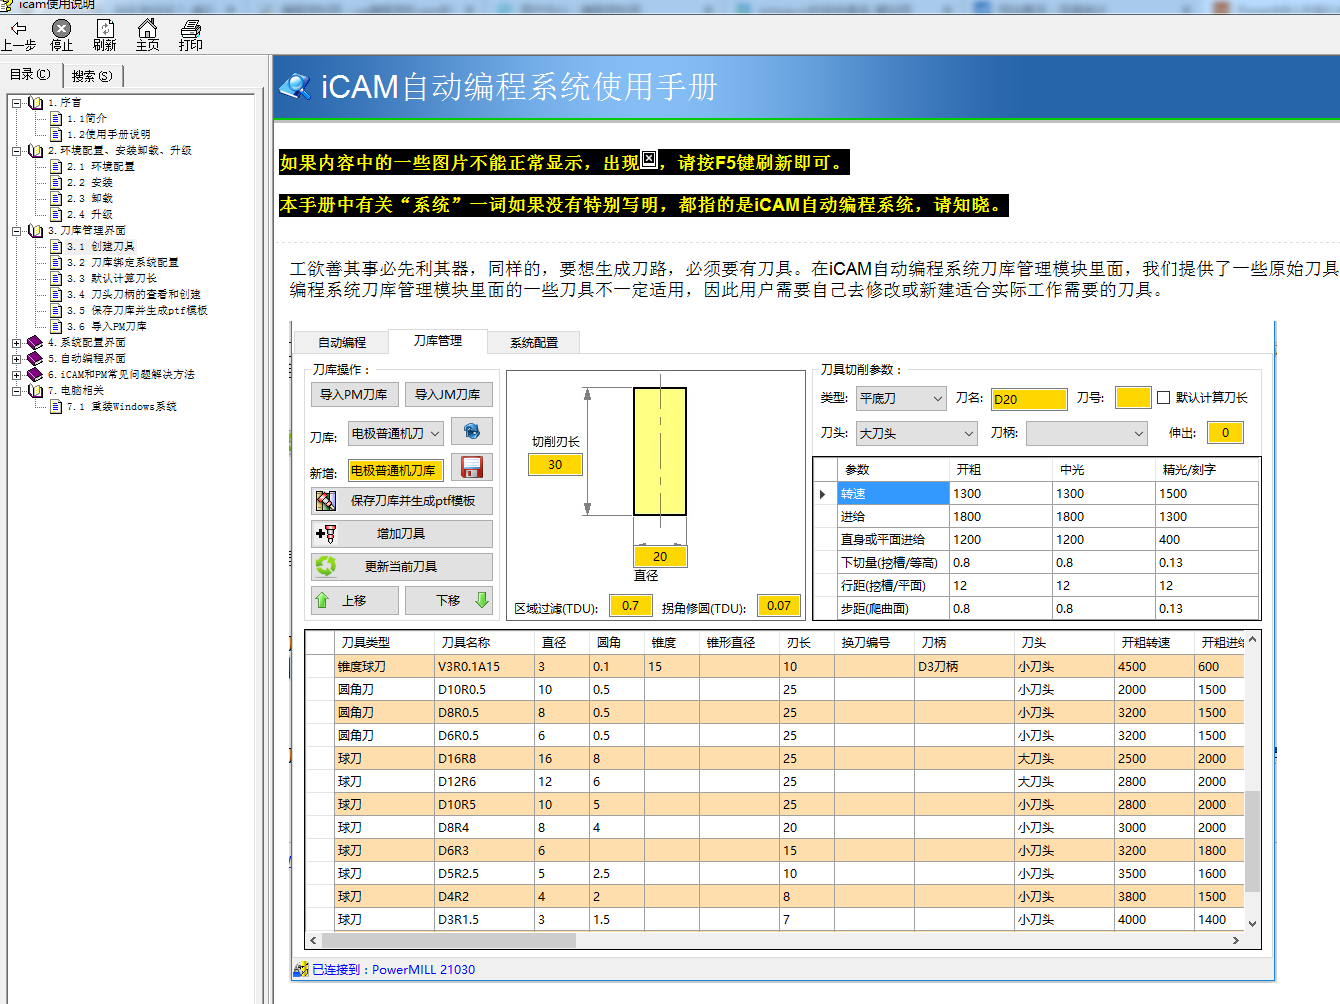The height and width of the screenshot is (1004, 1340).
Task: Click the 保存刀库并生成ptf模板 button
Action: (402, 500)
